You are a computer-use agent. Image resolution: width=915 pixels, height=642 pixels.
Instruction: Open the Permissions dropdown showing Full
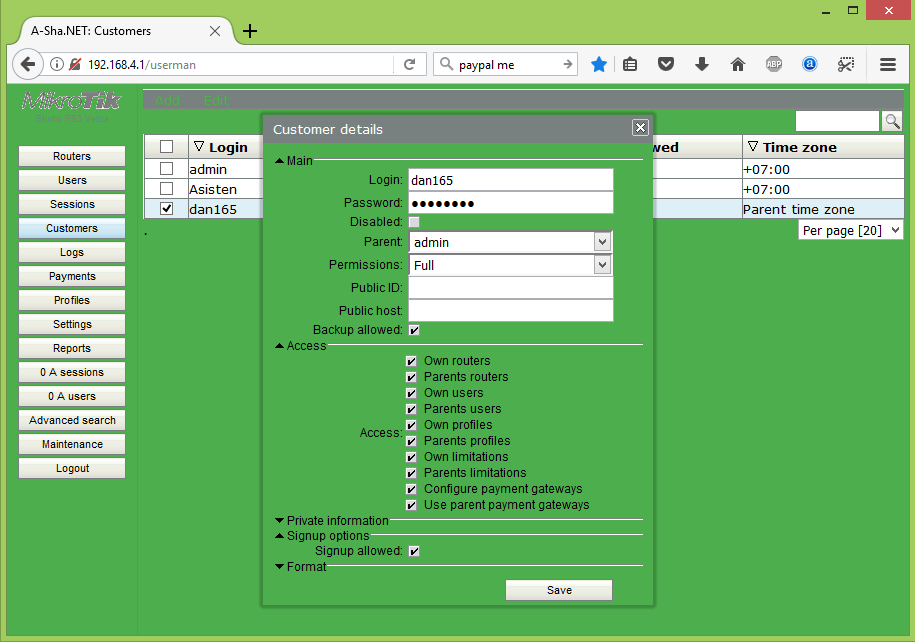tap(511, 265)
